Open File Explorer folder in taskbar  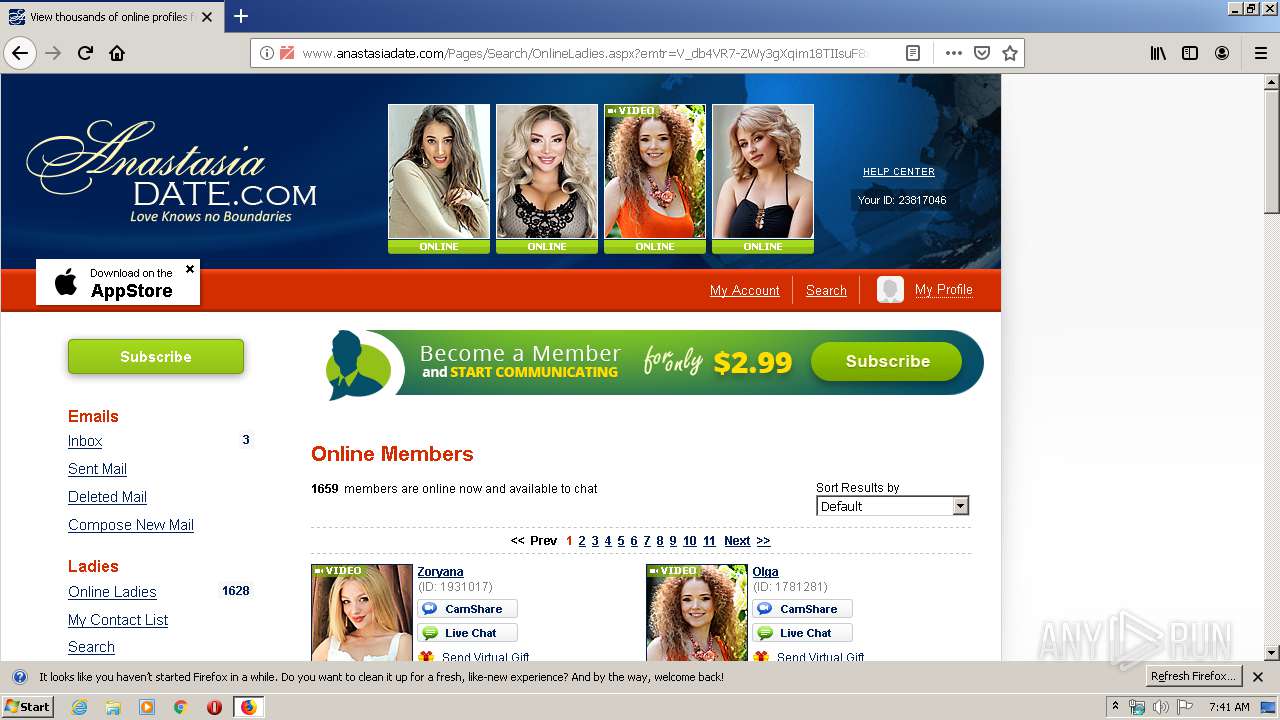(x=113, y=707)
